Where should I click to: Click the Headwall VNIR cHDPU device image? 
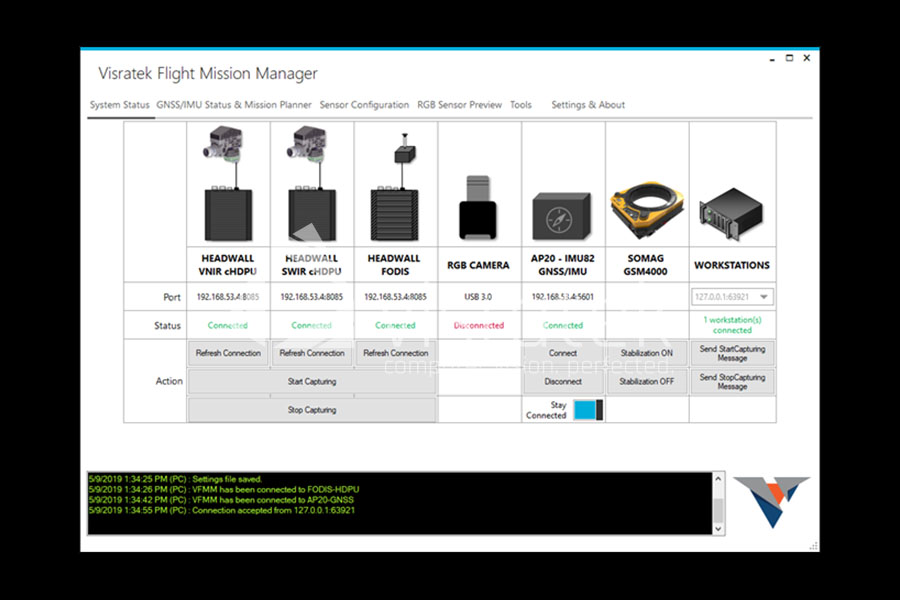228,184
